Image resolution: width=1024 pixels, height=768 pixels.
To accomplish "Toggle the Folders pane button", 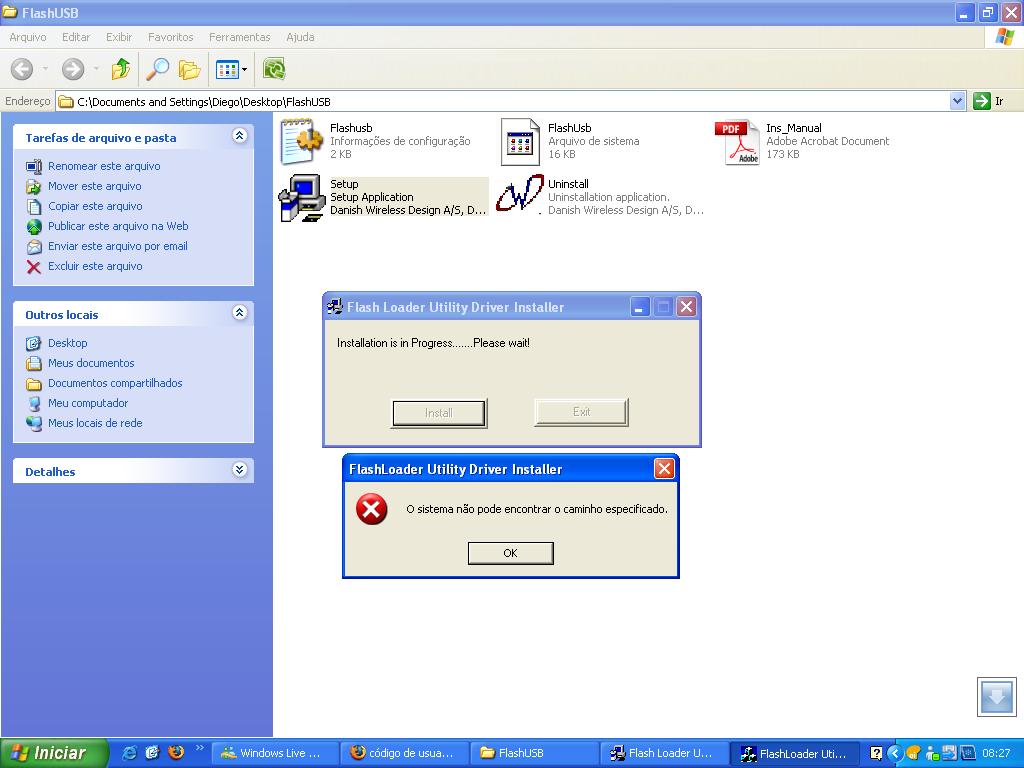I will pos(189,69).
